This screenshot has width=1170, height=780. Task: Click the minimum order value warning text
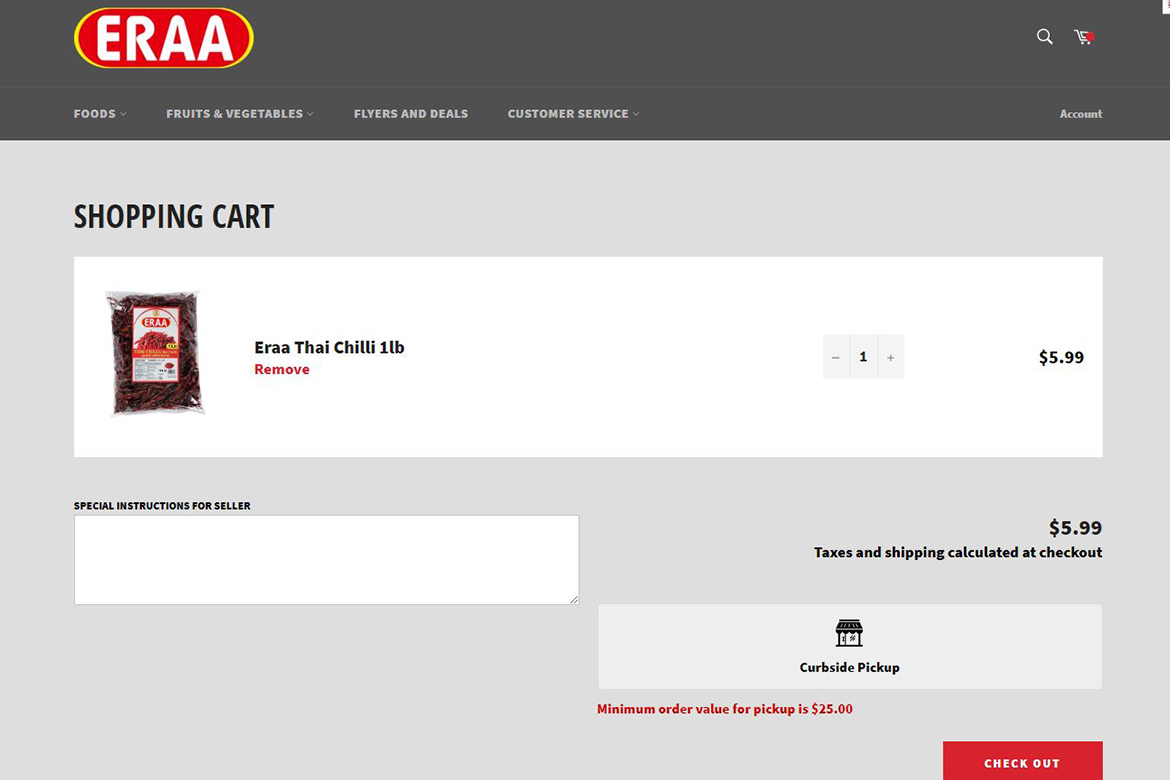(725, 709)
